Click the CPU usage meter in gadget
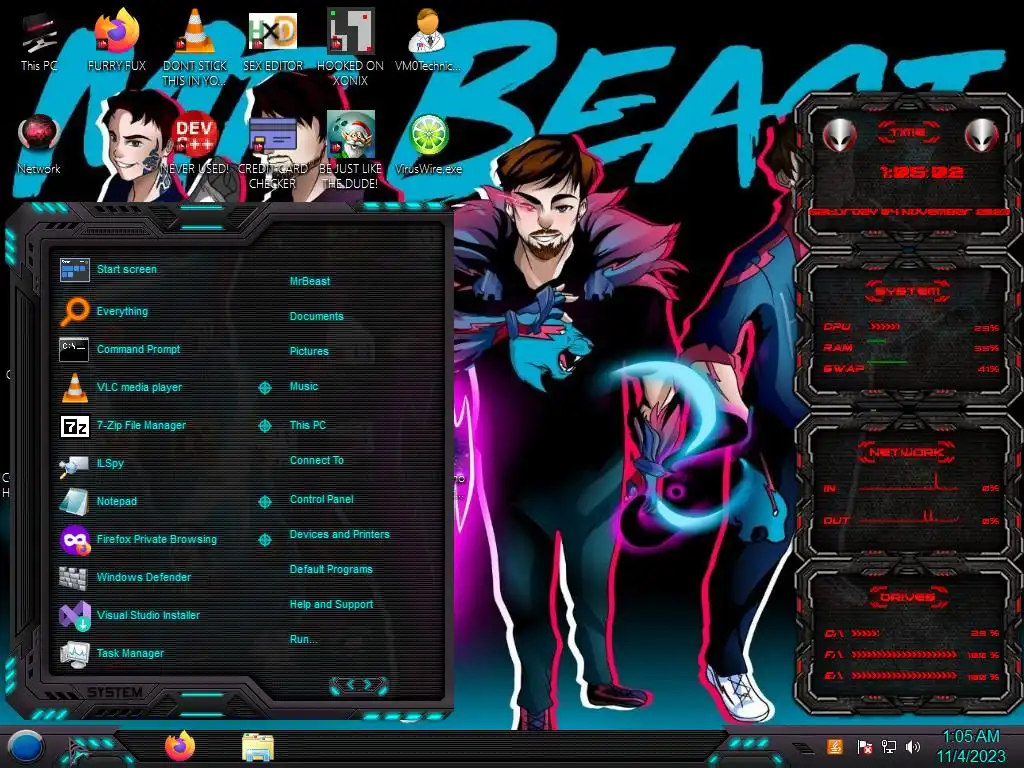Image resolution: width=1024 pixels, height=768 pixels. pyautogui.click(x=884, y=327)
